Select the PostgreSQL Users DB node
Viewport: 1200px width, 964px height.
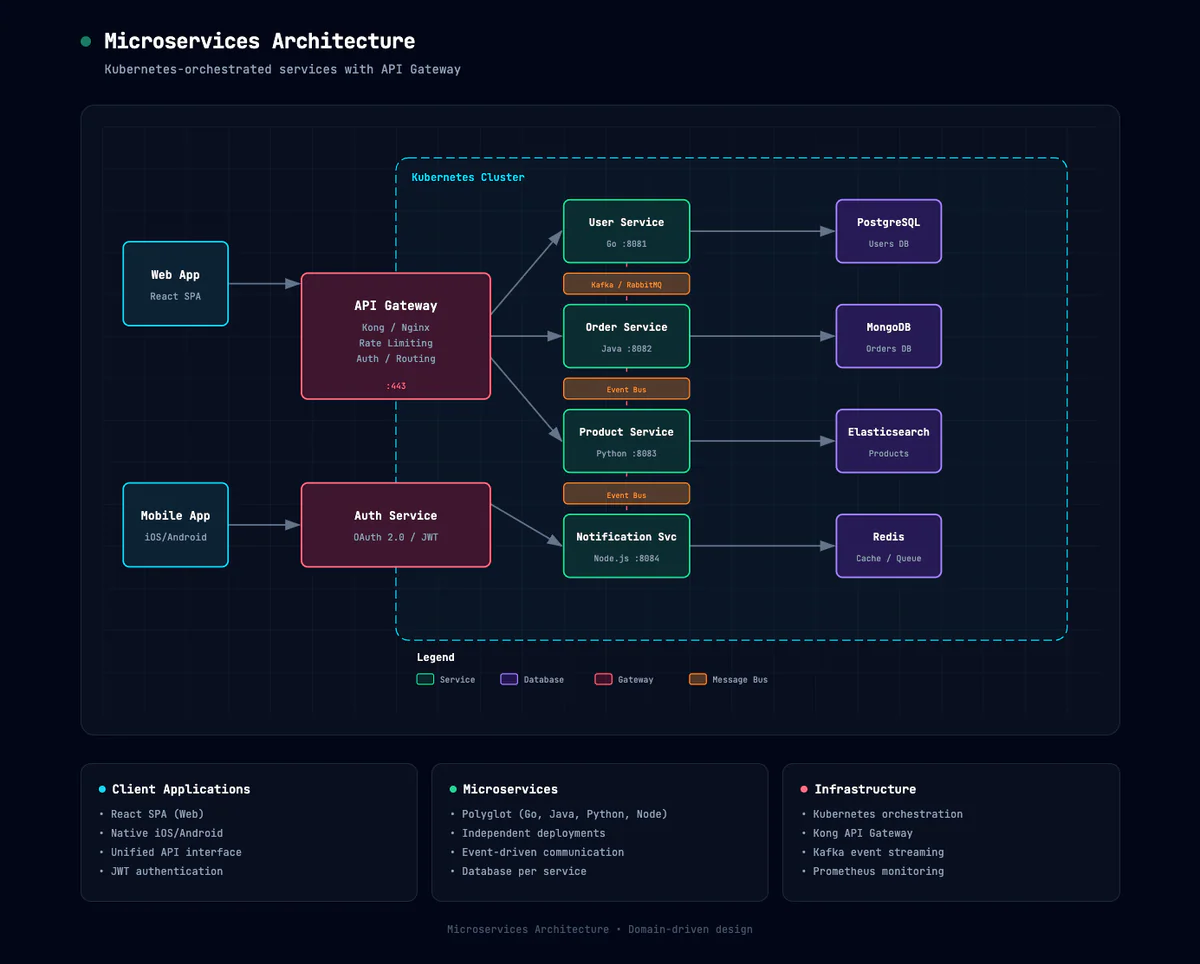[888, 230]
